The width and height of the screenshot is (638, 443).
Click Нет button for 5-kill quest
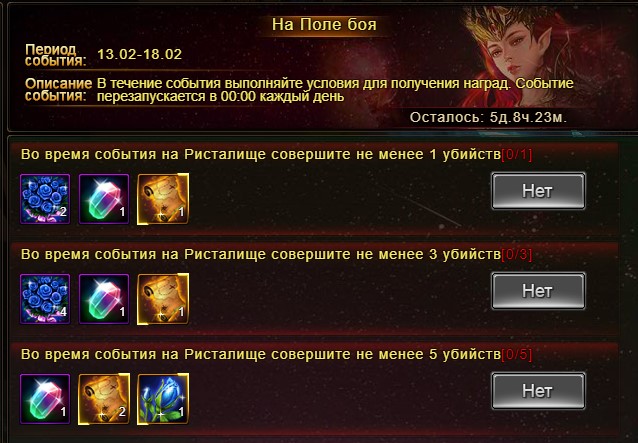click(538, 391)
